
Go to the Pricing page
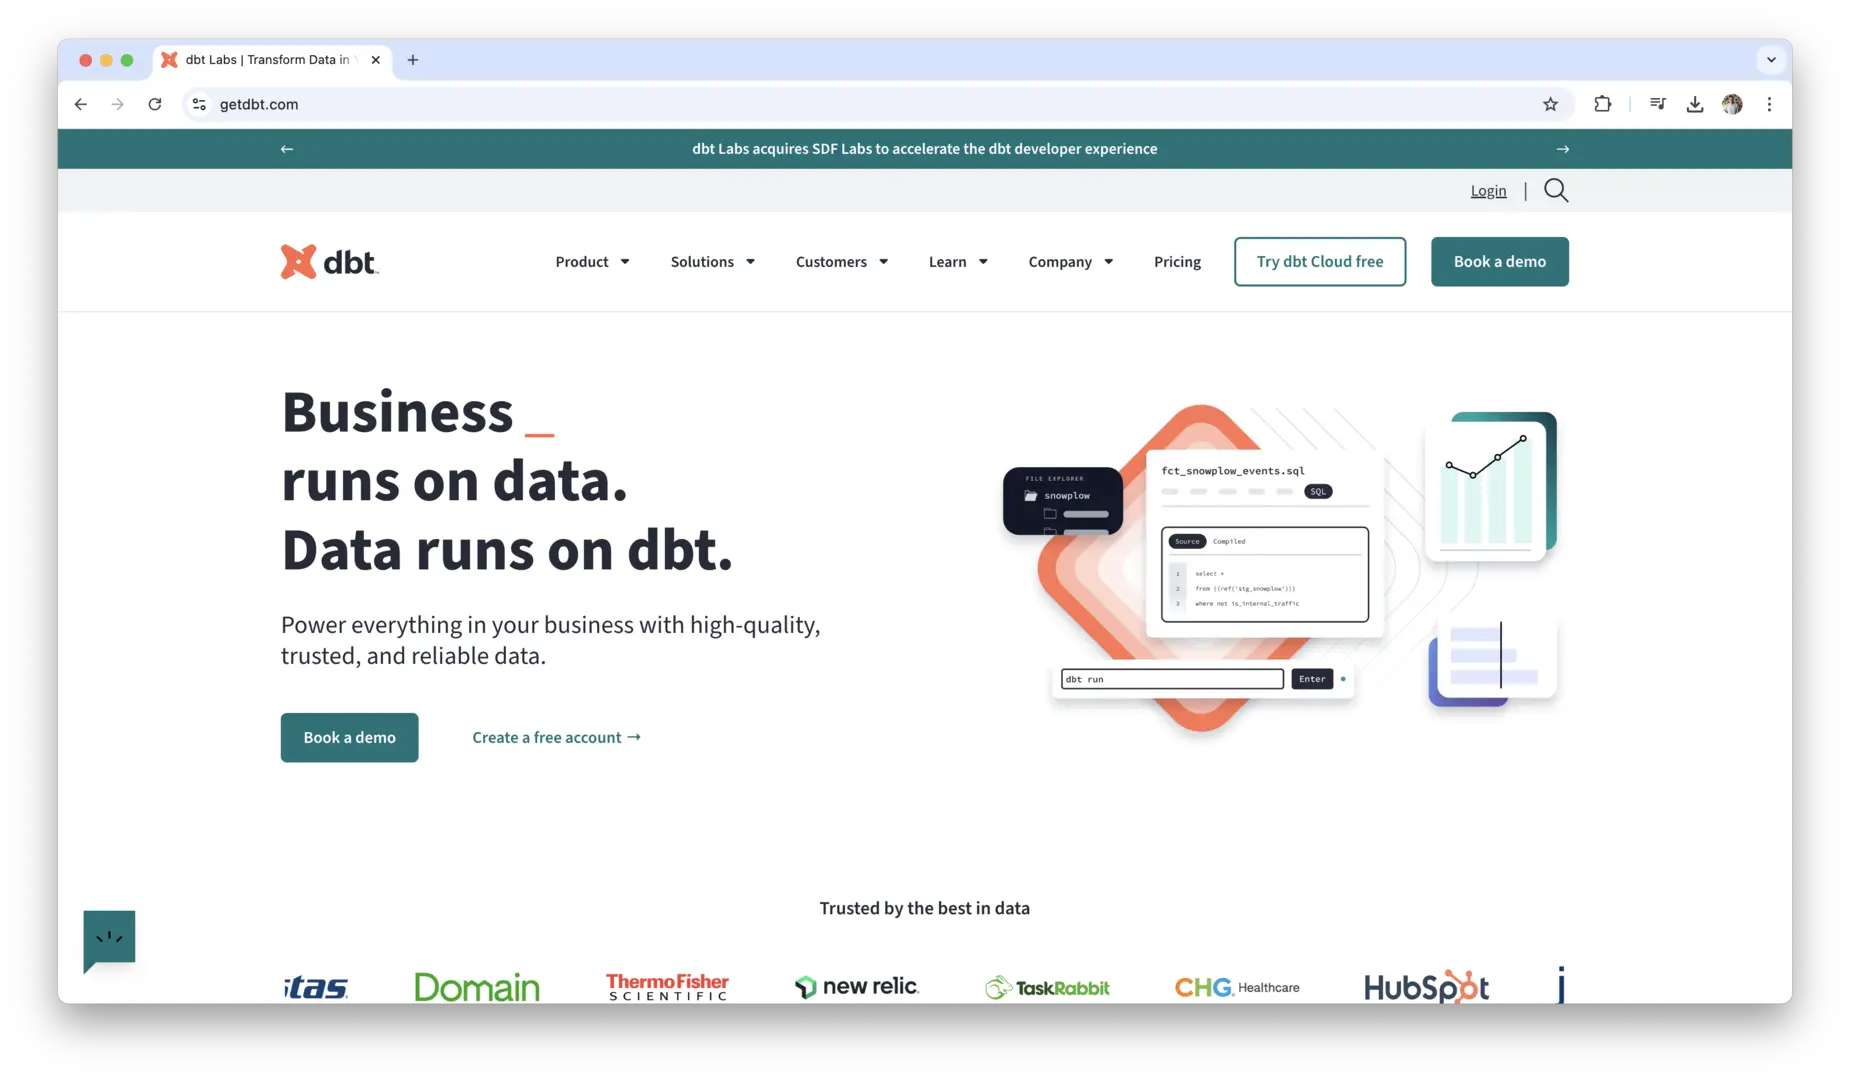pyautogui.click(x=1177, y=262)
